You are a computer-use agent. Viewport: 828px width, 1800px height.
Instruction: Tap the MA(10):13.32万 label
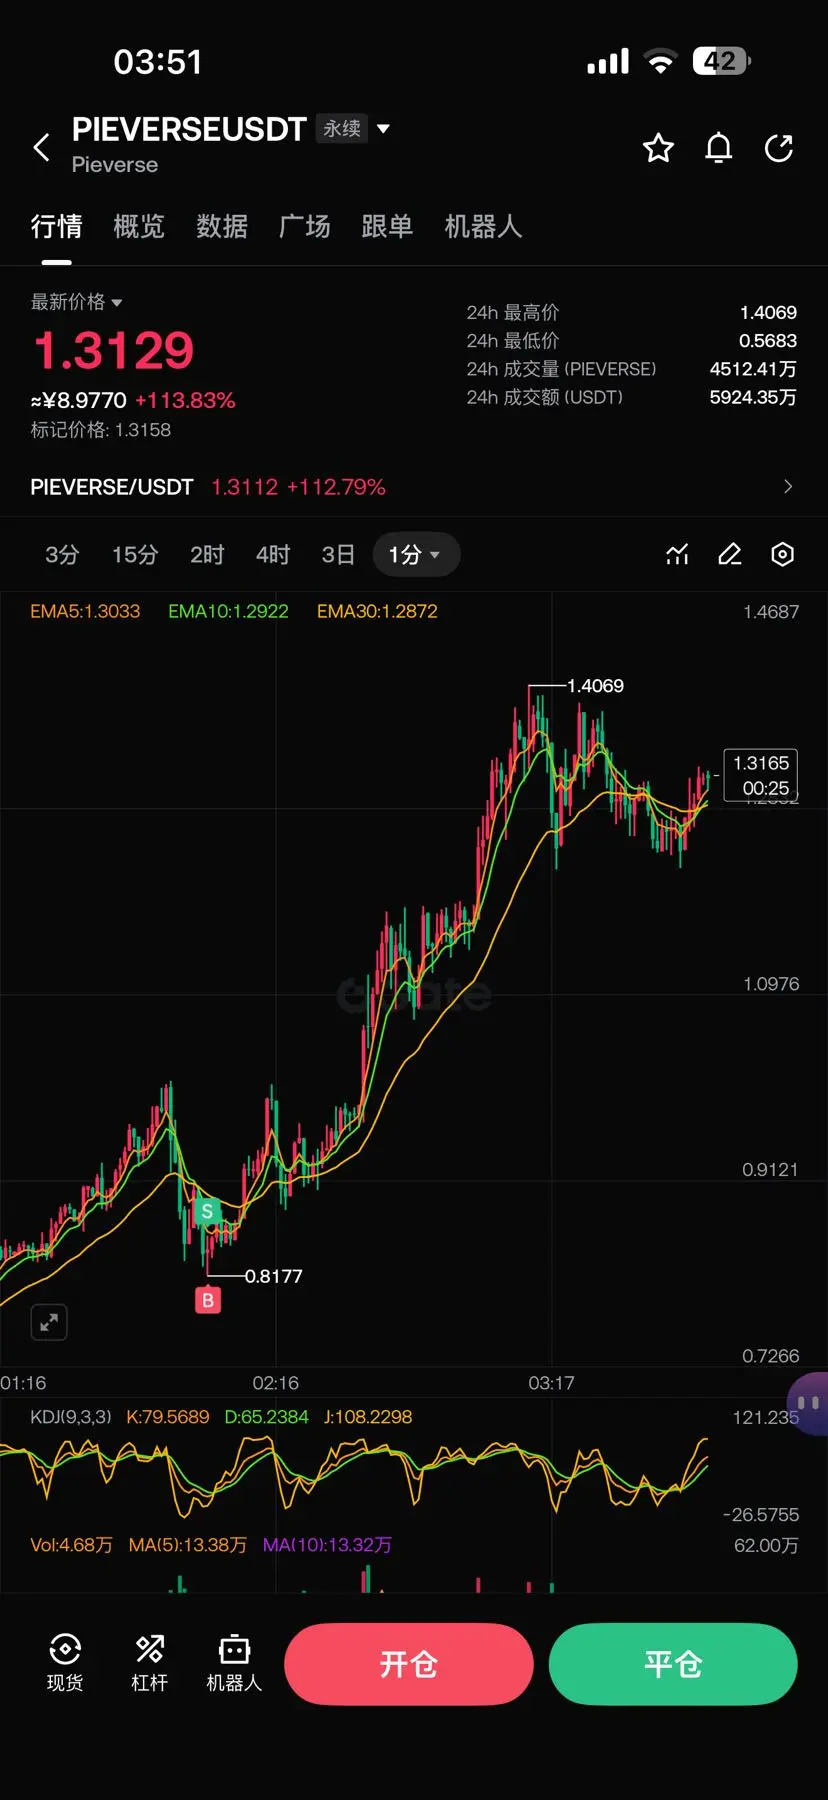tap(327, 1545)
